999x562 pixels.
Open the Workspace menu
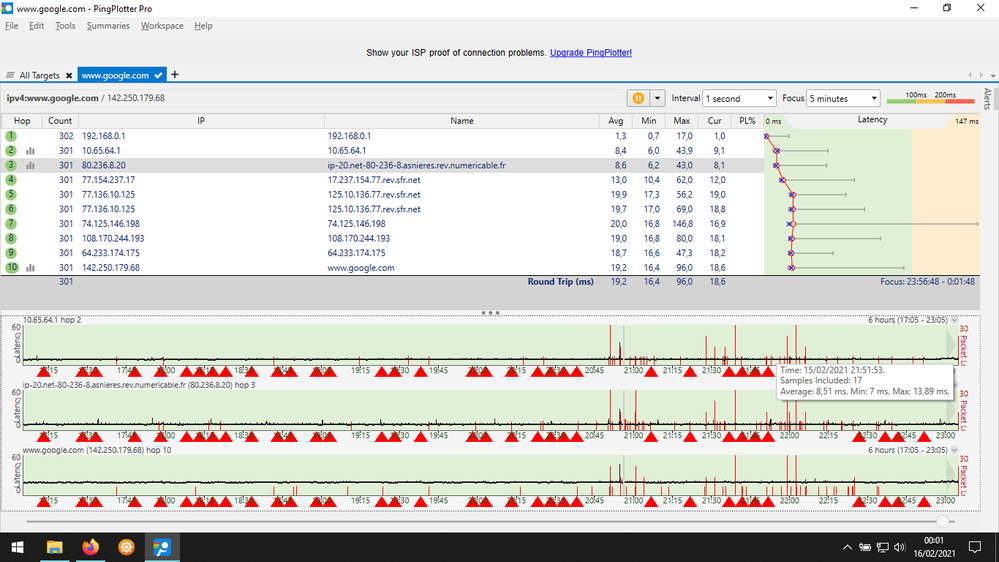pyautogui.click(x=162, y=25)
